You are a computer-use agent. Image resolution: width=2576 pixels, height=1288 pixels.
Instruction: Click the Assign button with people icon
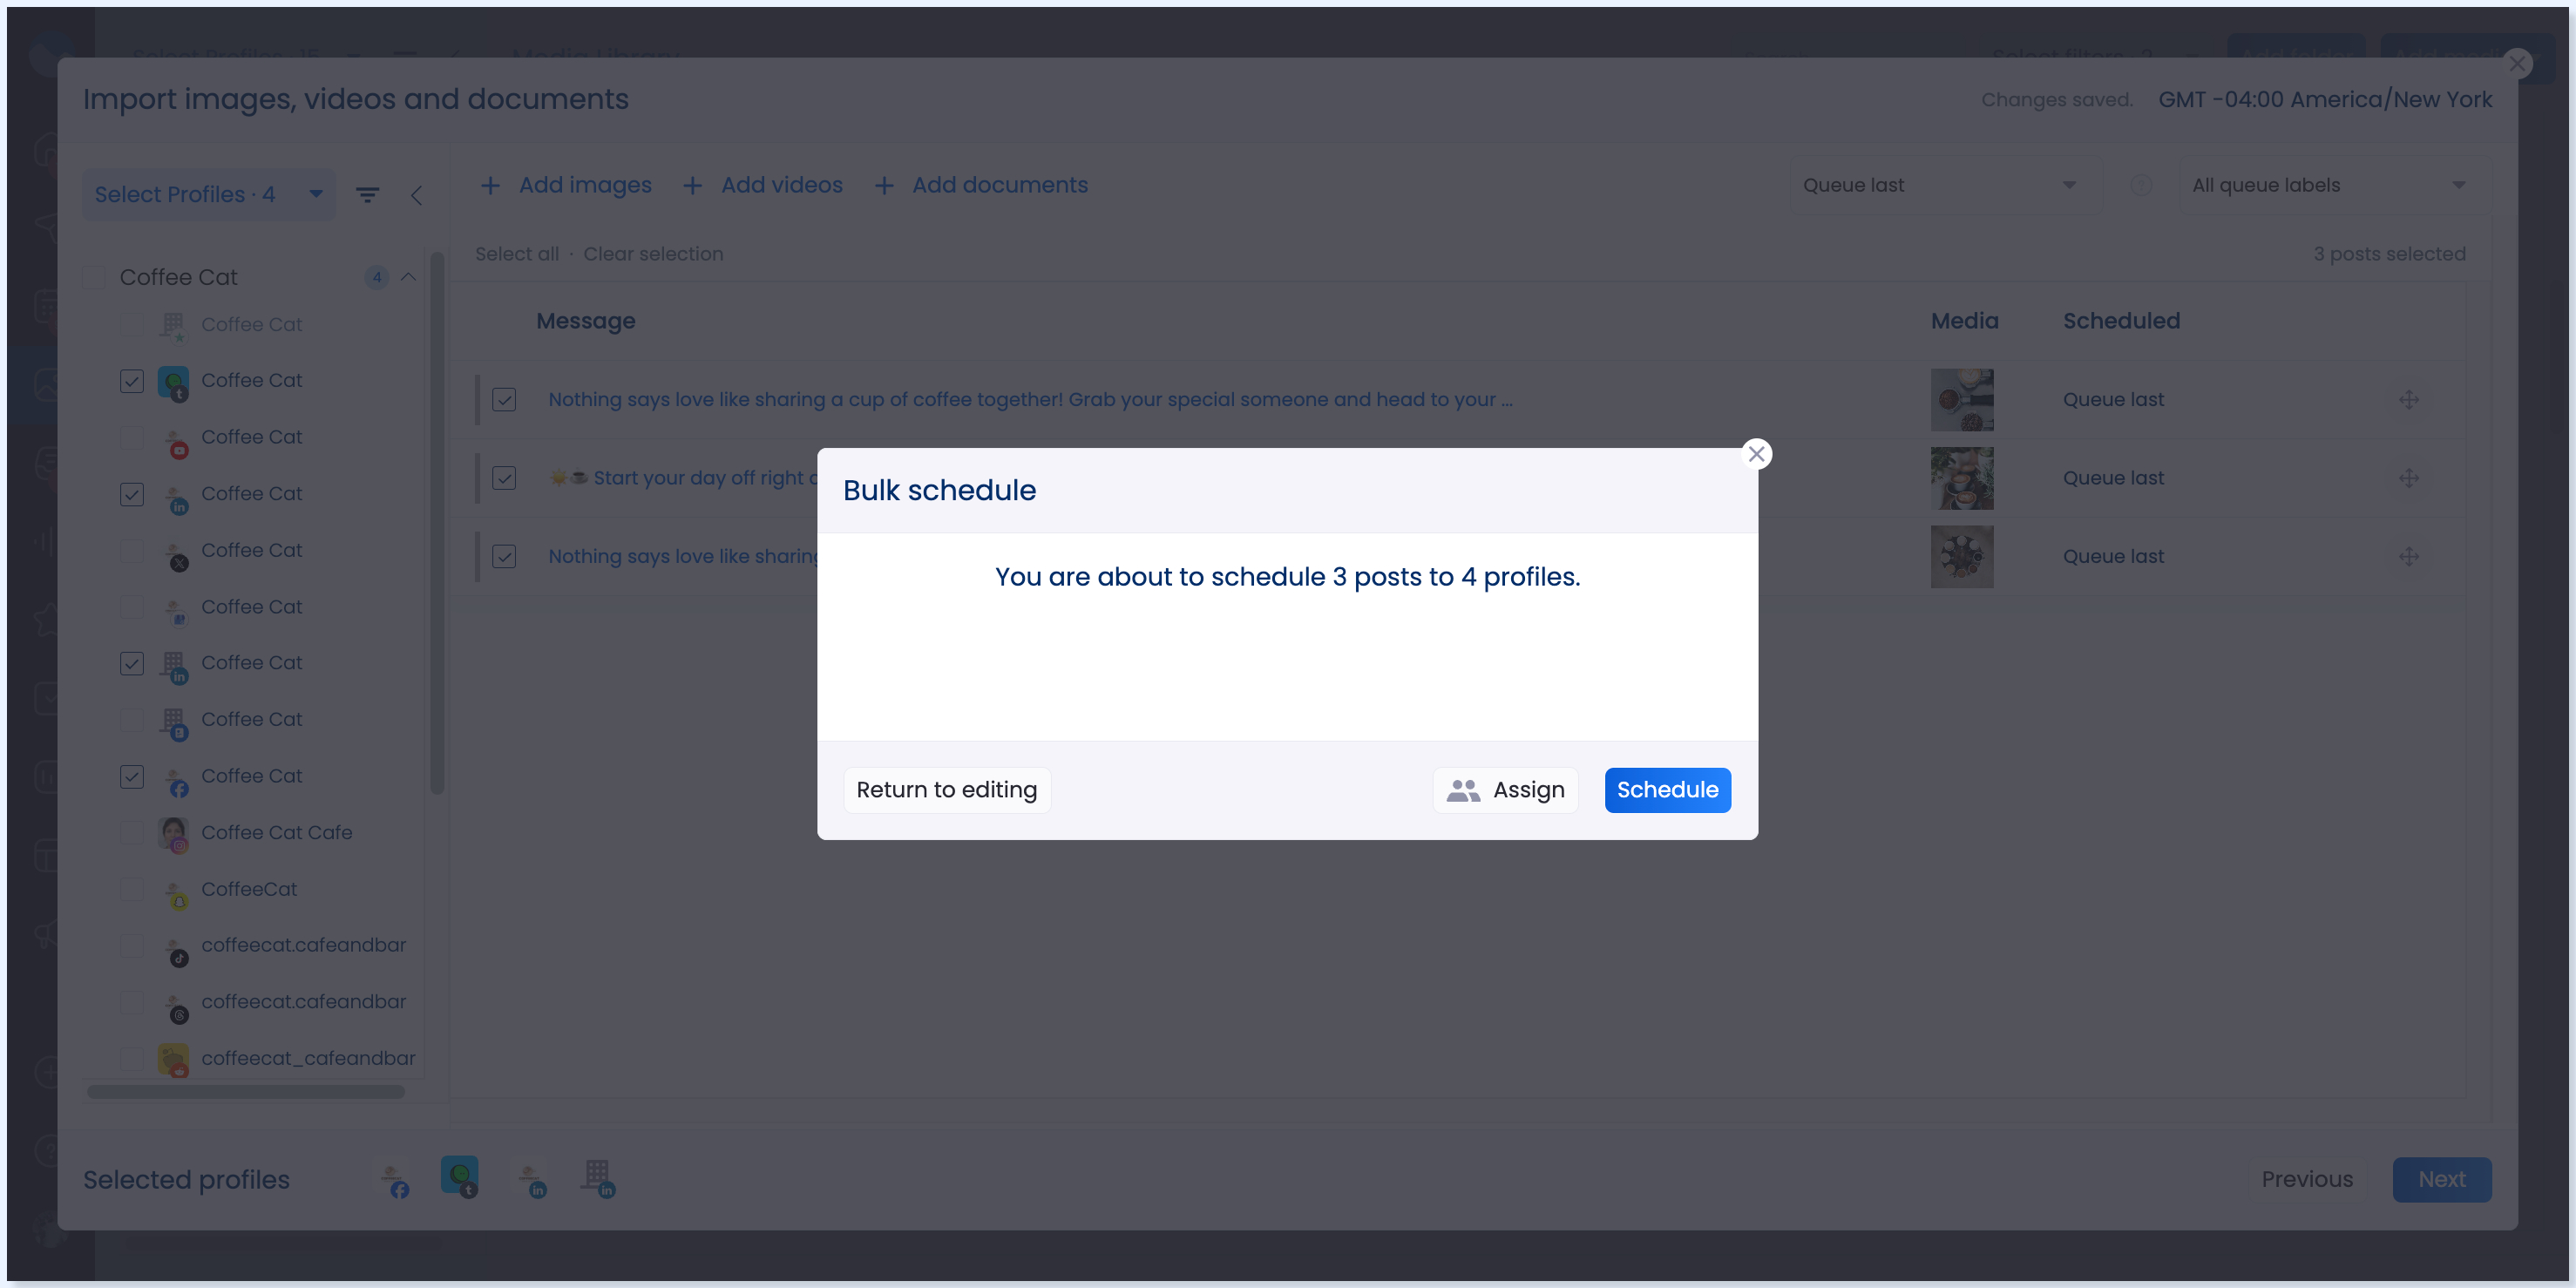click(x=1505, y=790)
